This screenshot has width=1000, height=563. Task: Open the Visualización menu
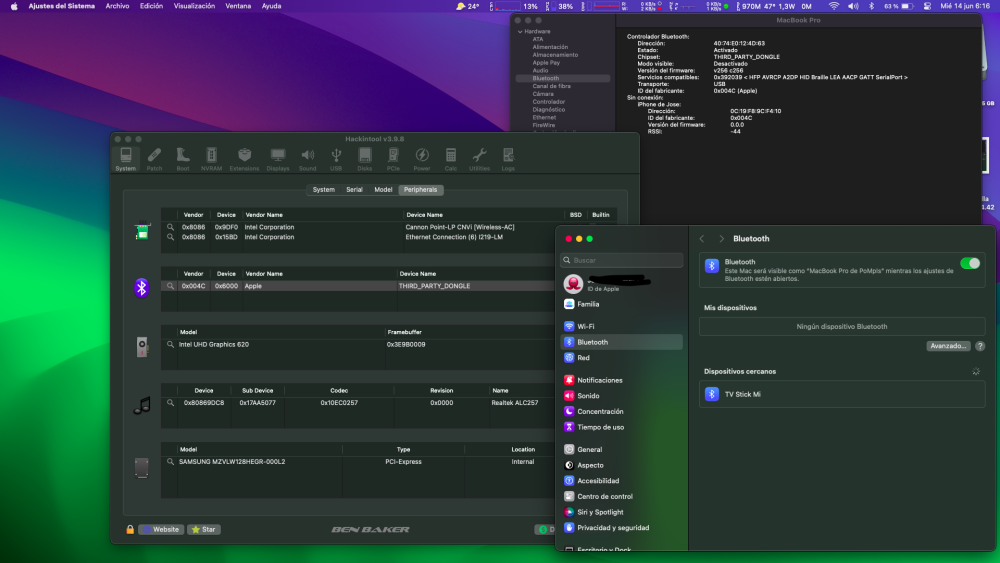point(194,6)
